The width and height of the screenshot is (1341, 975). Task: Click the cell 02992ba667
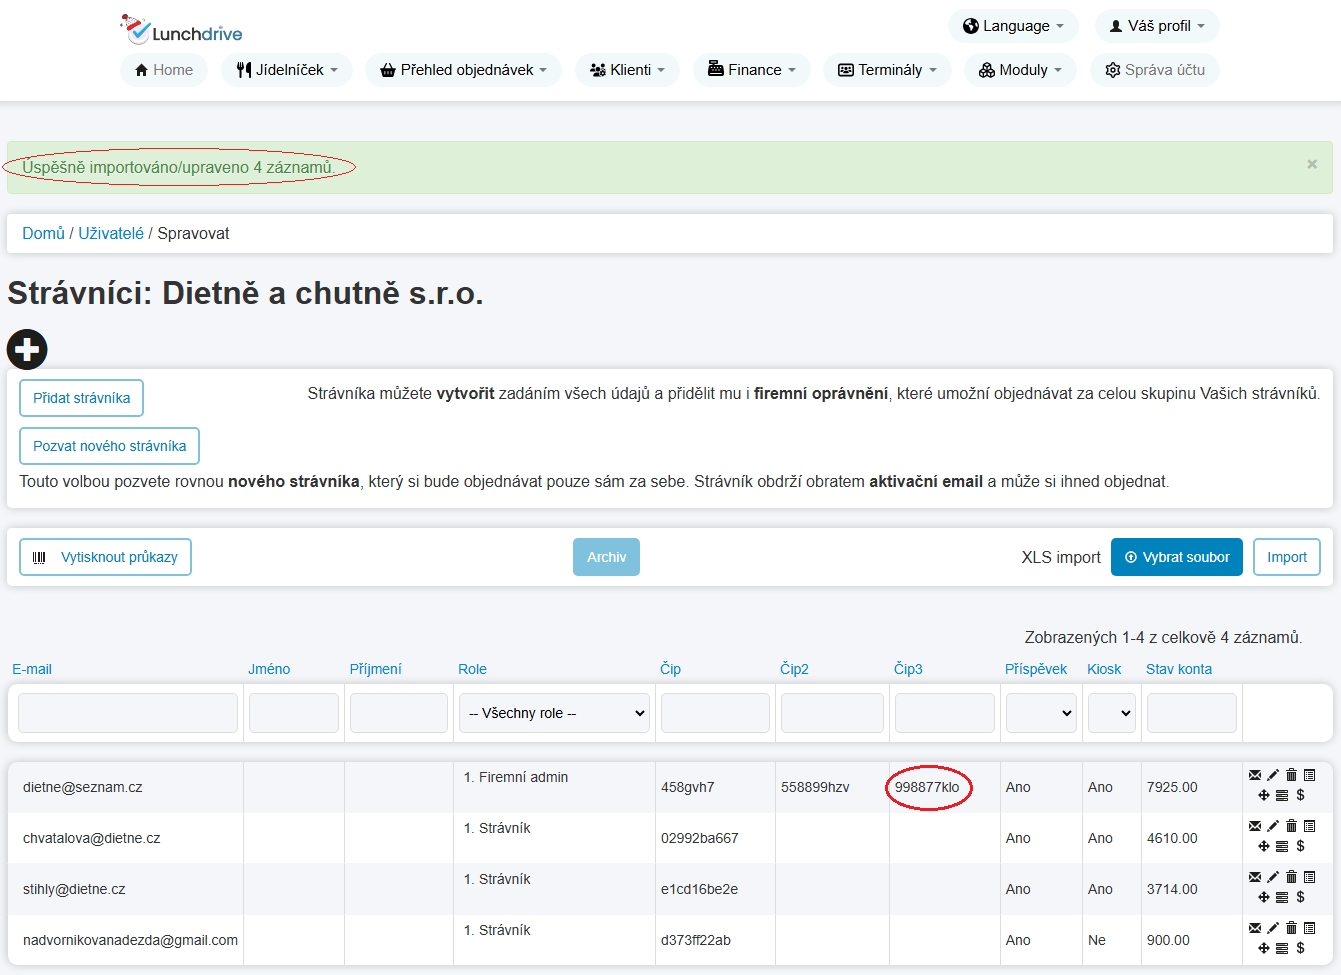coord(700,838)
